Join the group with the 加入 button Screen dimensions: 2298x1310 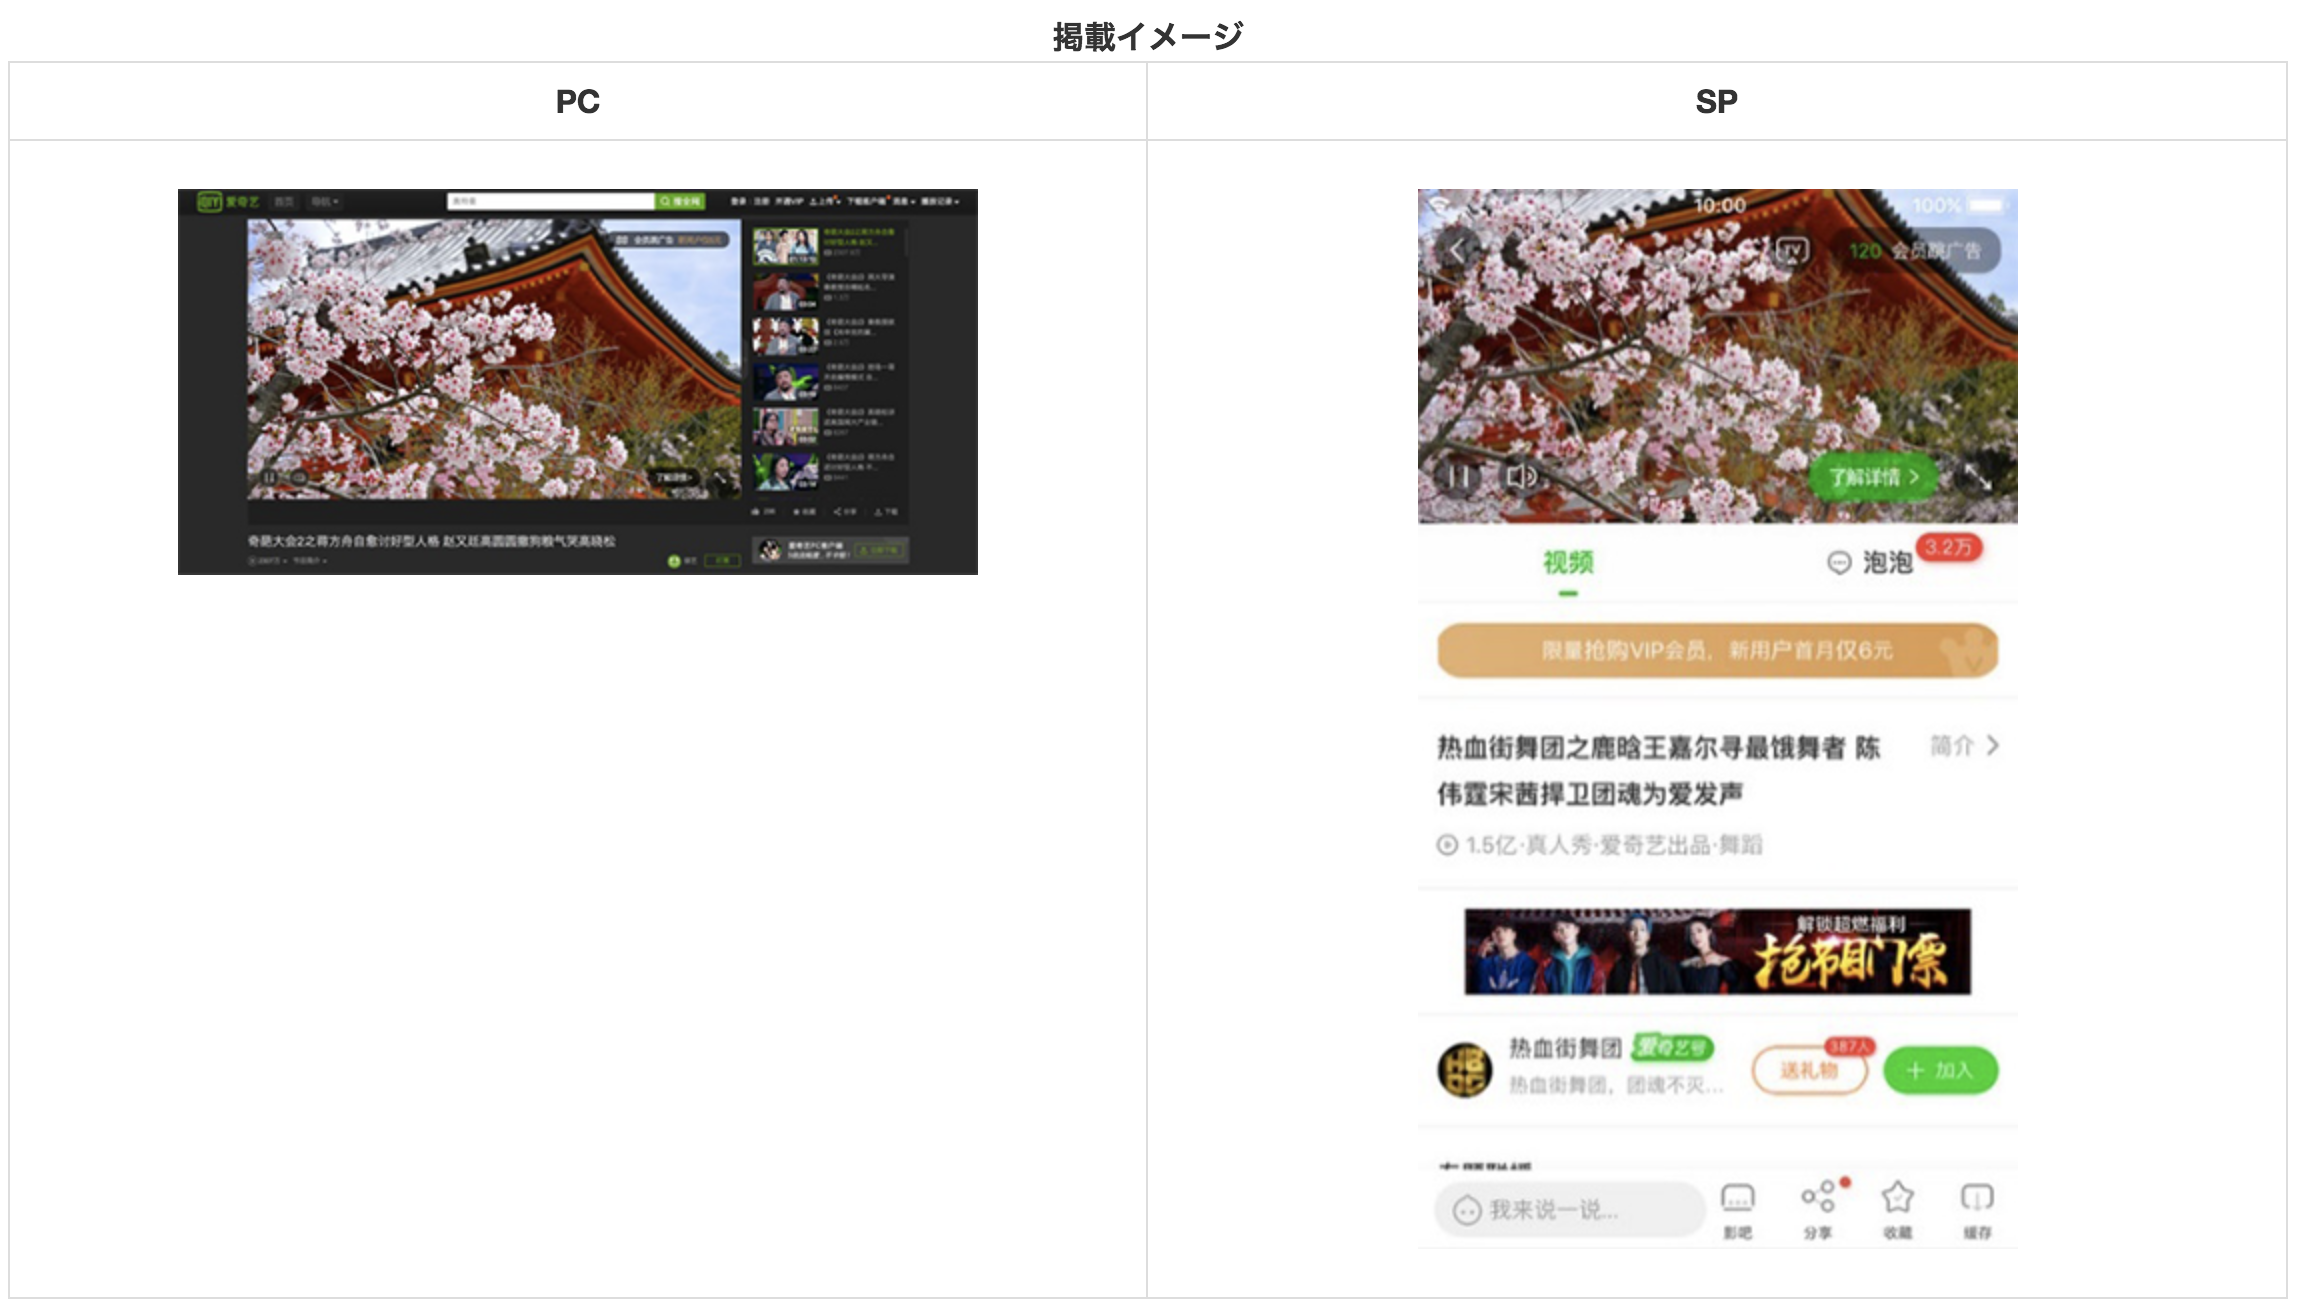pos(1940,1071)
